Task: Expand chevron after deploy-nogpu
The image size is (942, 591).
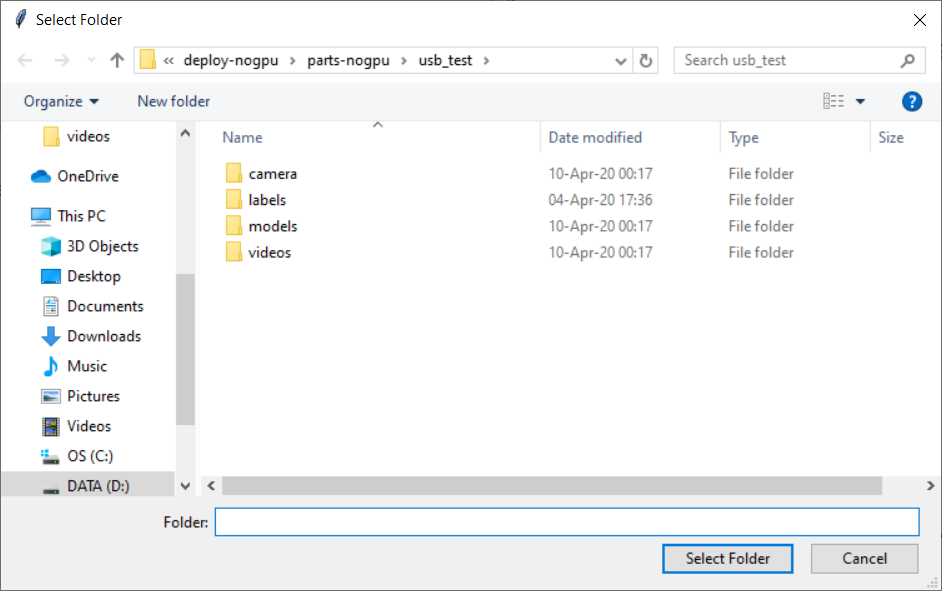Action: pos(293,61)
